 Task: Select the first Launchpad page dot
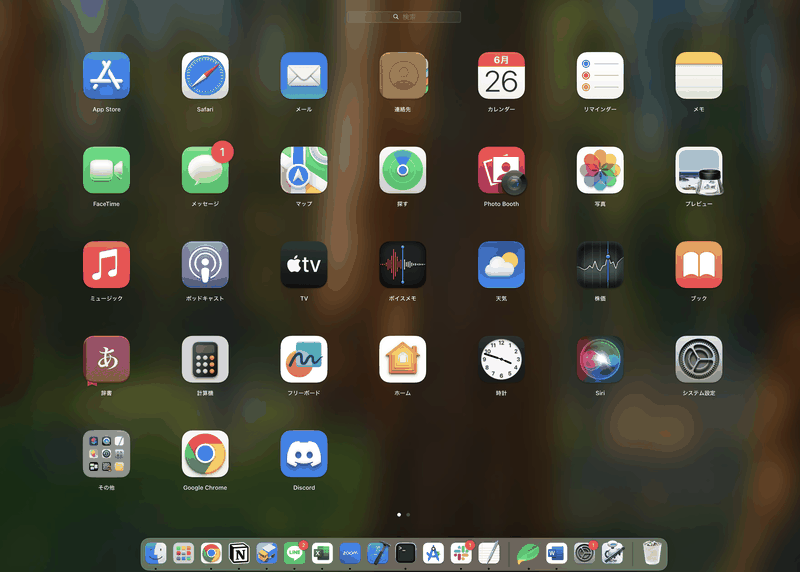click(399, 515)
